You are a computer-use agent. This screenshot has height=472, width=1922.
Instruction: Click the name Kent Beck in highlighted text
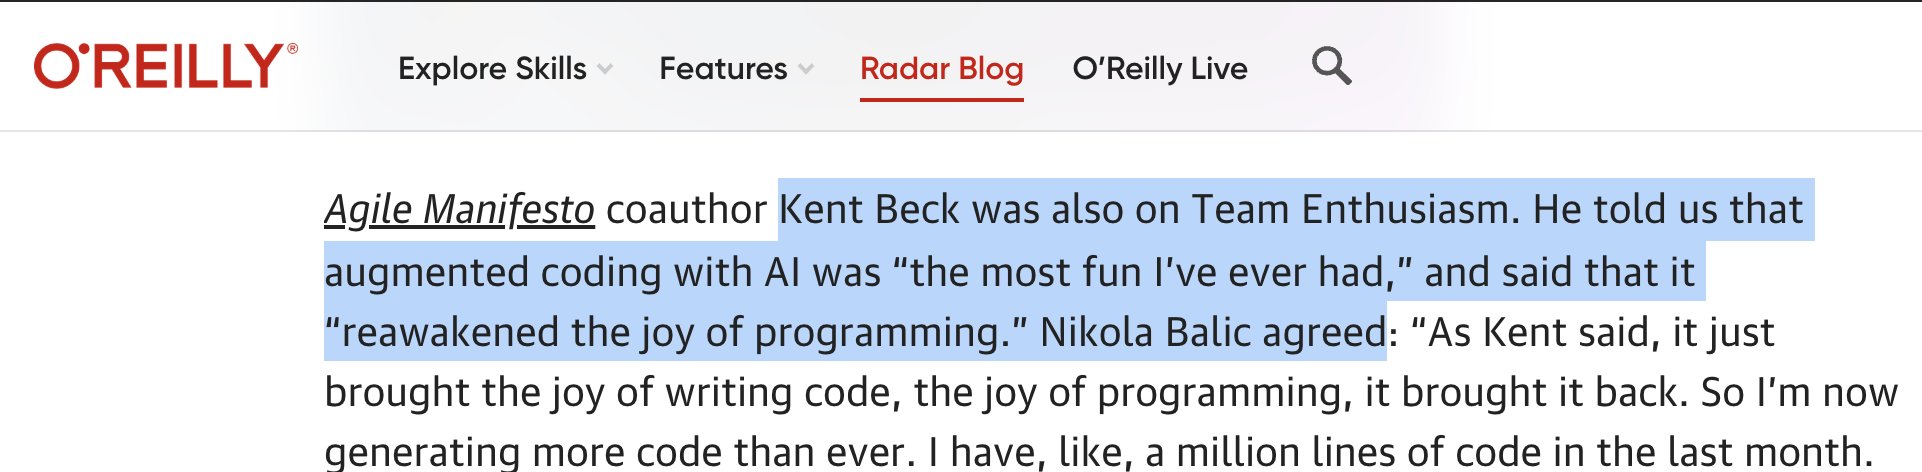[870, 209]
